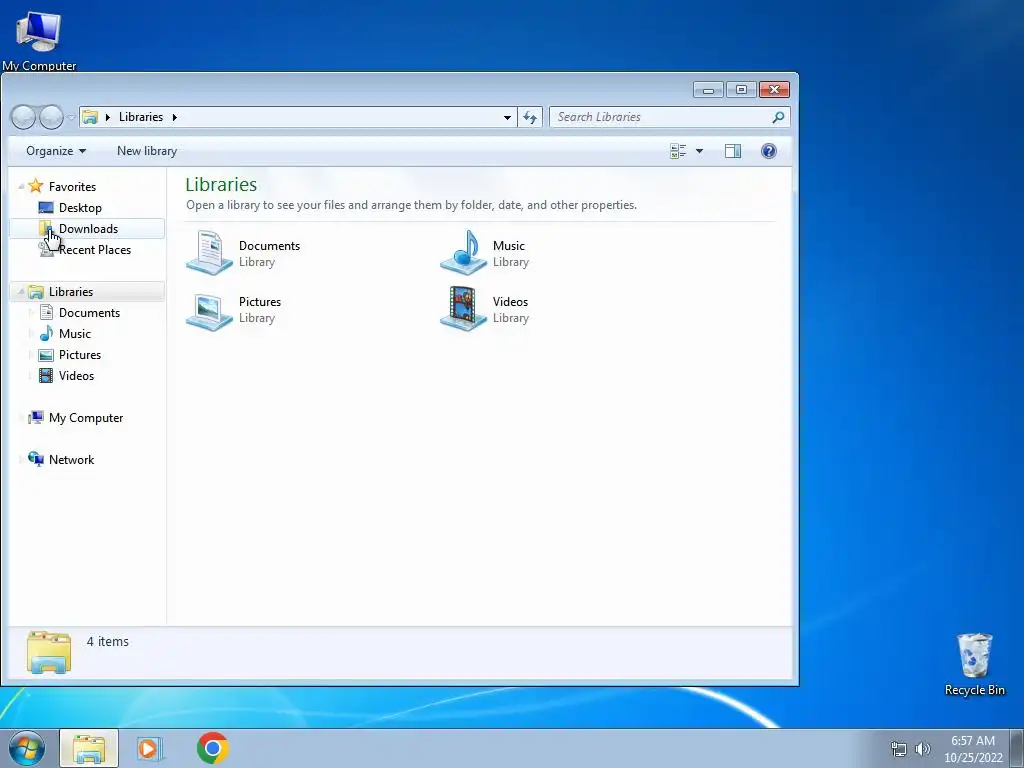The width and height of the screenshot is (1024, 768).
Task: Click the Forward navigation button
Action: point(51,118)
